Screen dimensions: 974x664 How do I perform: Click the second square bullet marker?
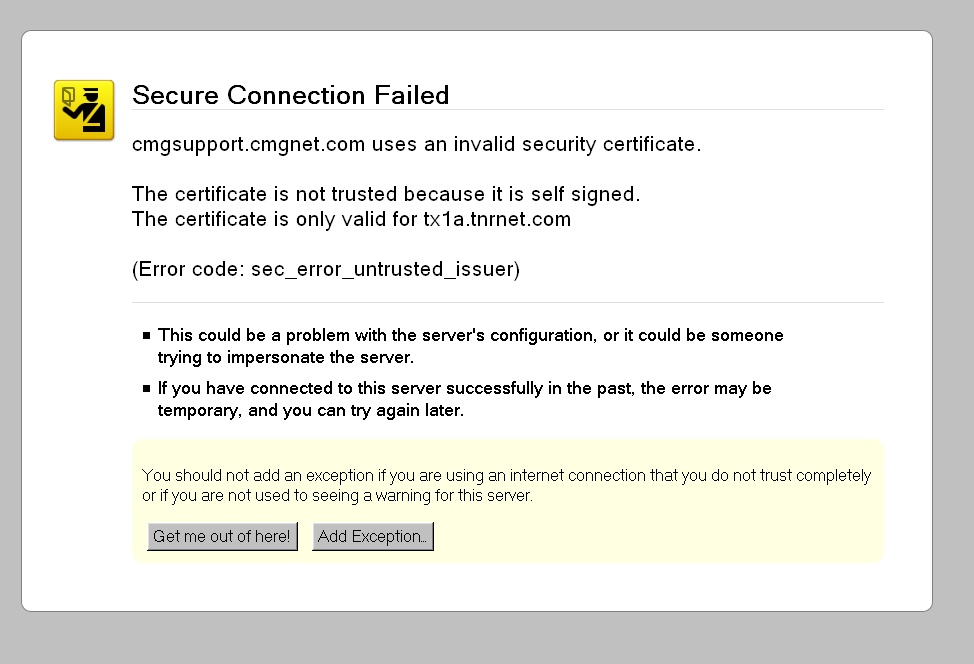point(147,389)
